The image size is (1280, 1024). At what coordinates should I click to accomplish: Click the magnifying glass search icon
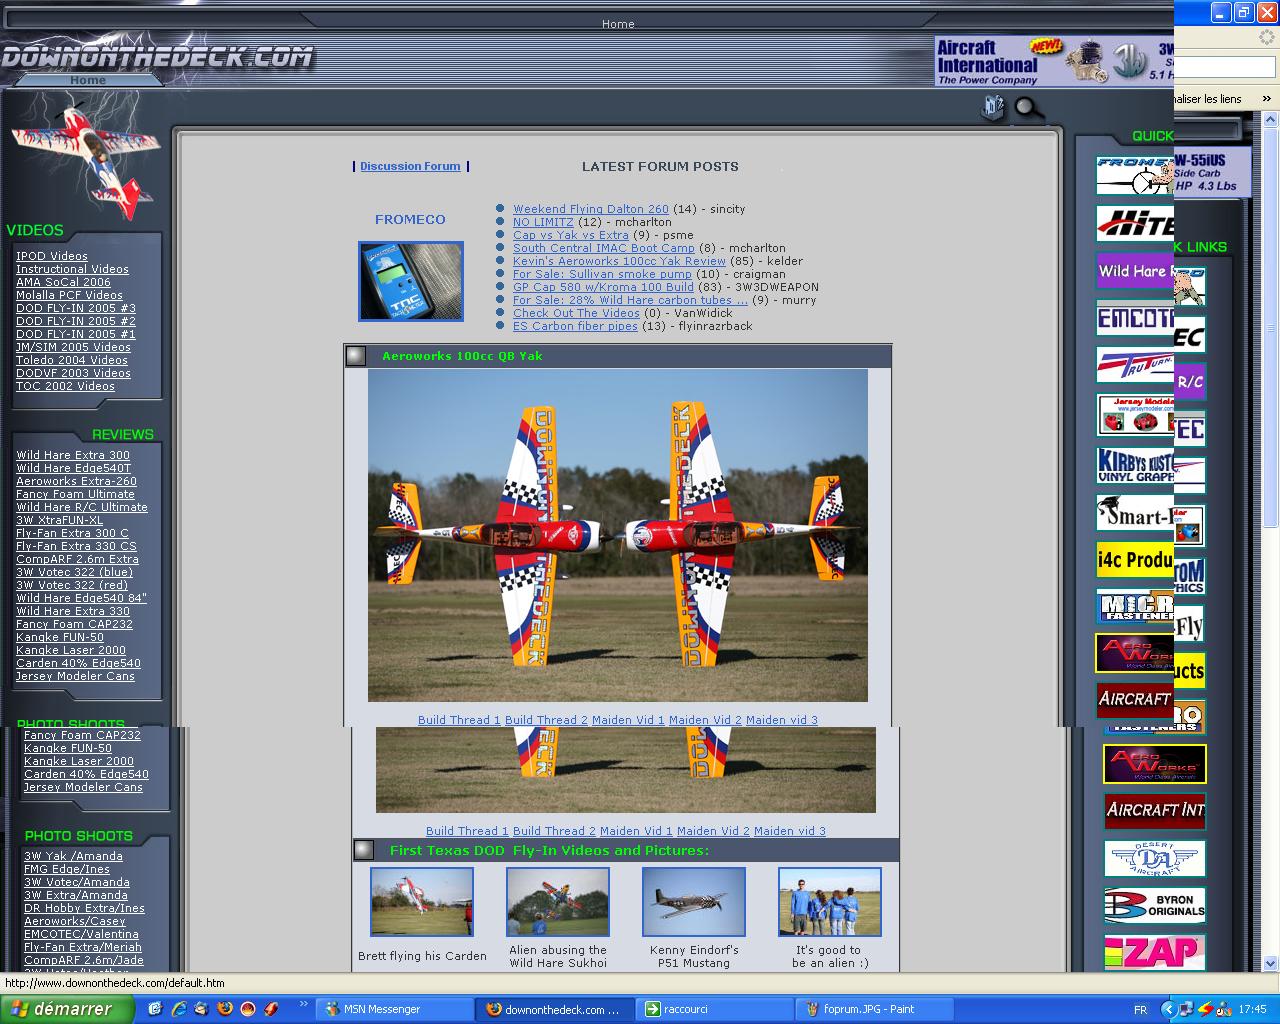1028,108
